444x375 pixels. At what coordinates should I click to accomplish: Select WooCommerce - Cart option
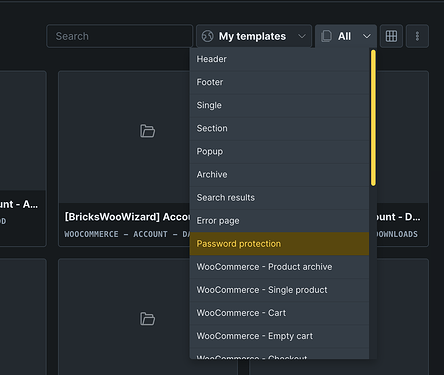(x=279, y=313)
